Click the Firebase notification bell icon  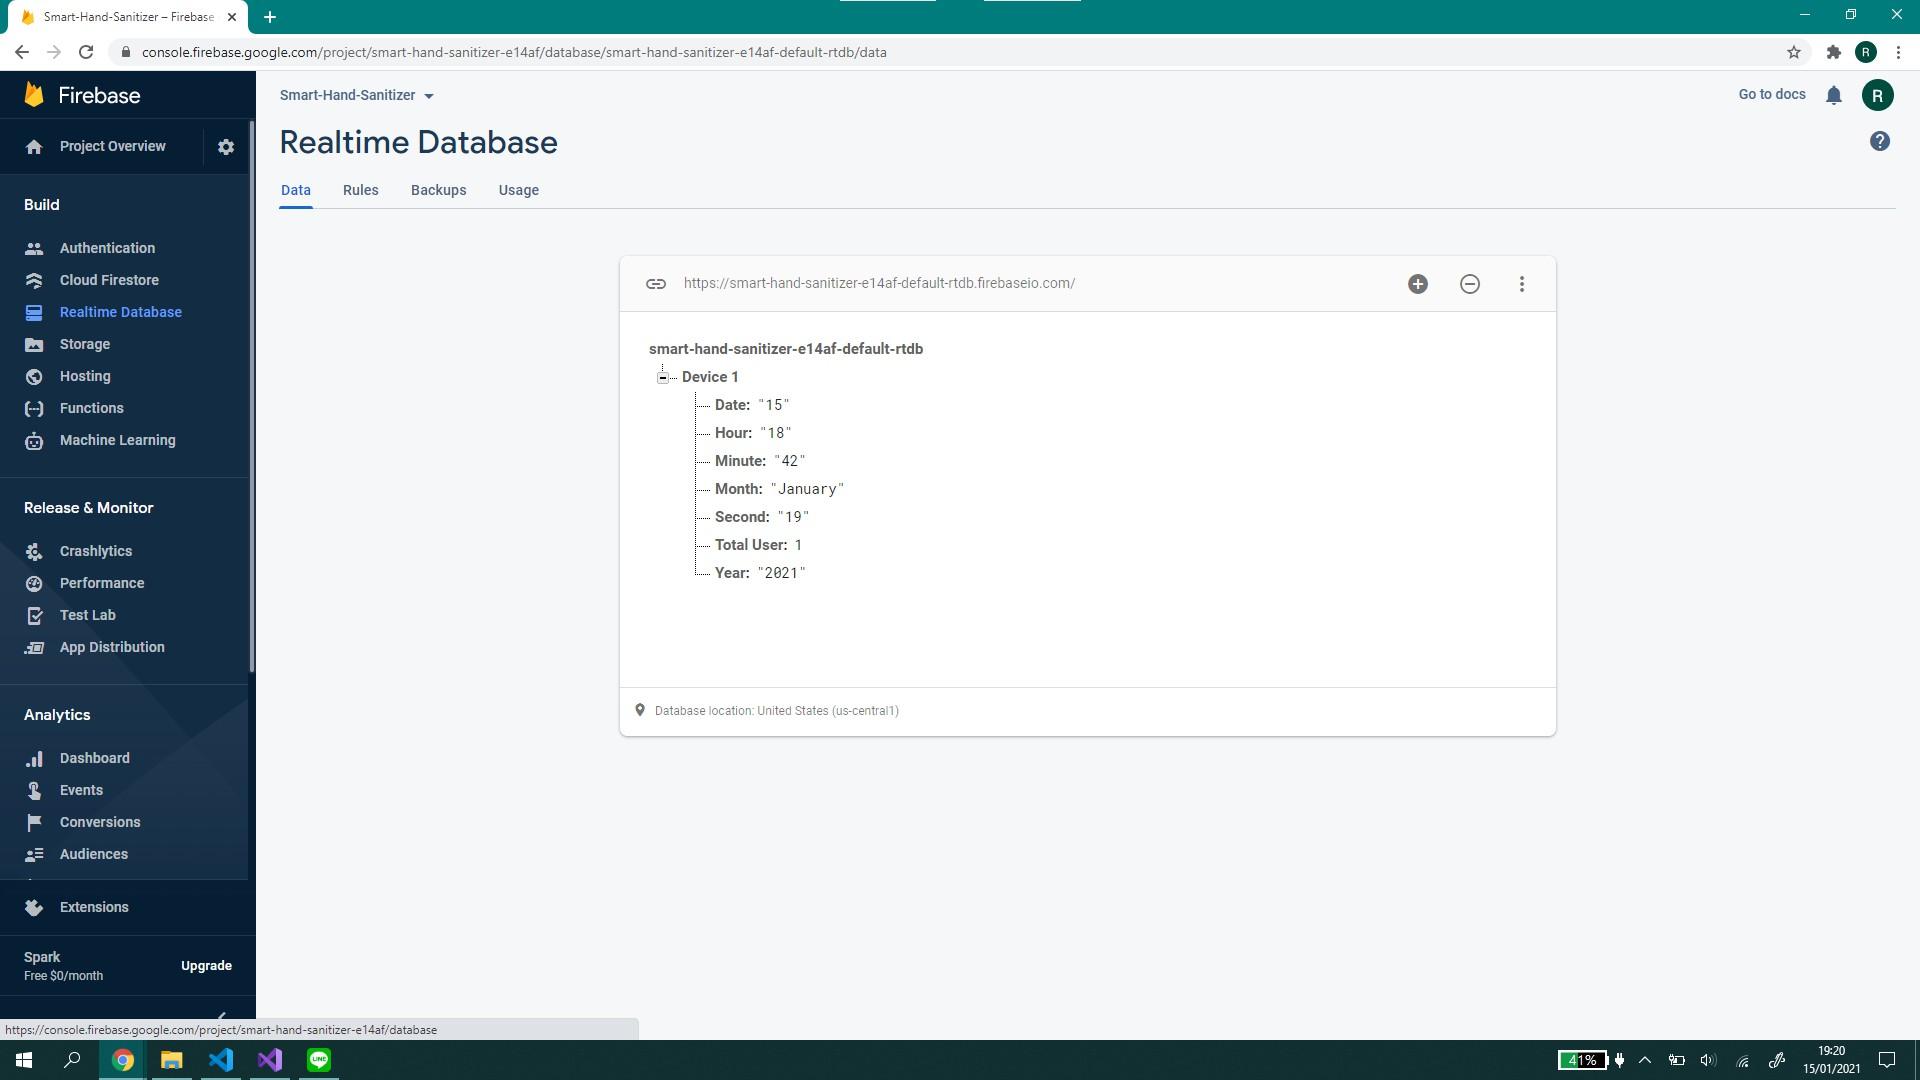[1834, 94]
